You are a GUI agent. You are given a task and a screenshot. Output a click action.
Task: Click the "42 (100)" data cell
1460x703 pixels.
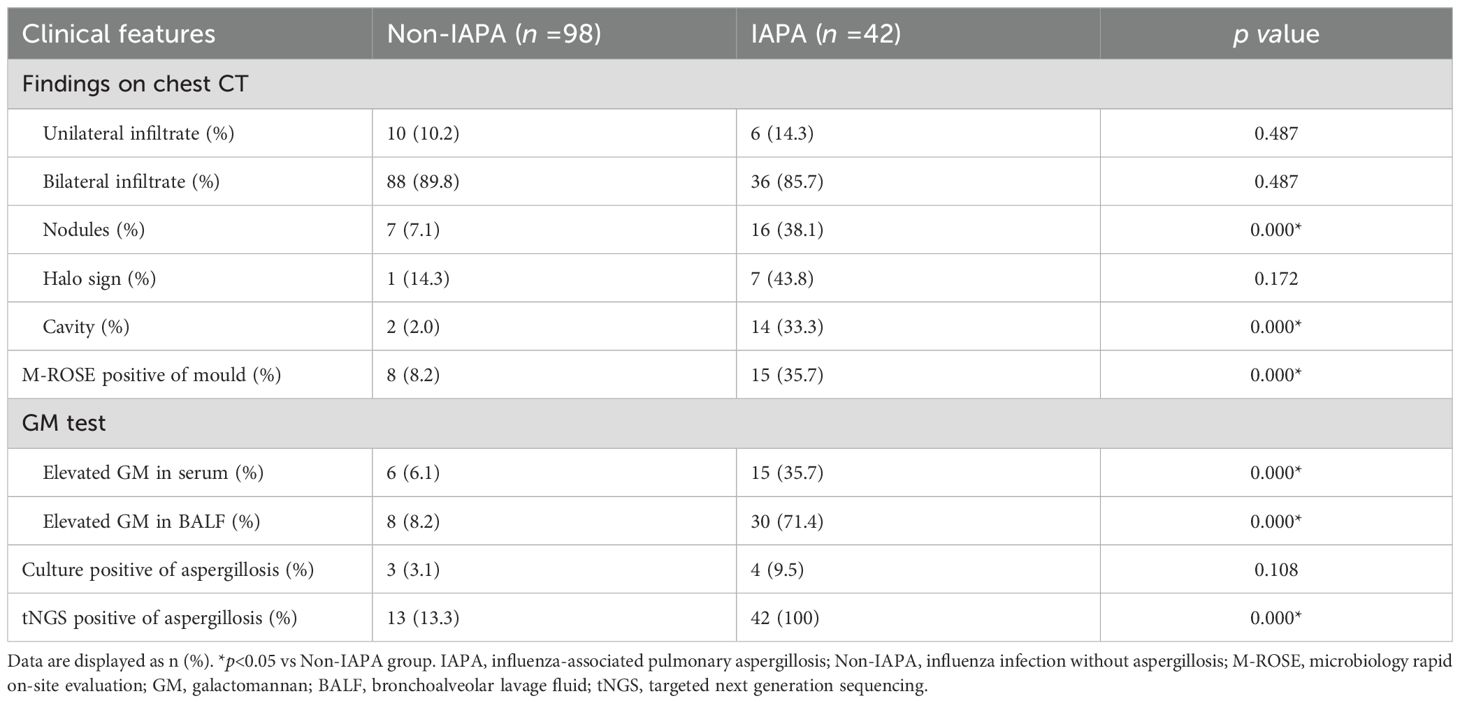785,618
